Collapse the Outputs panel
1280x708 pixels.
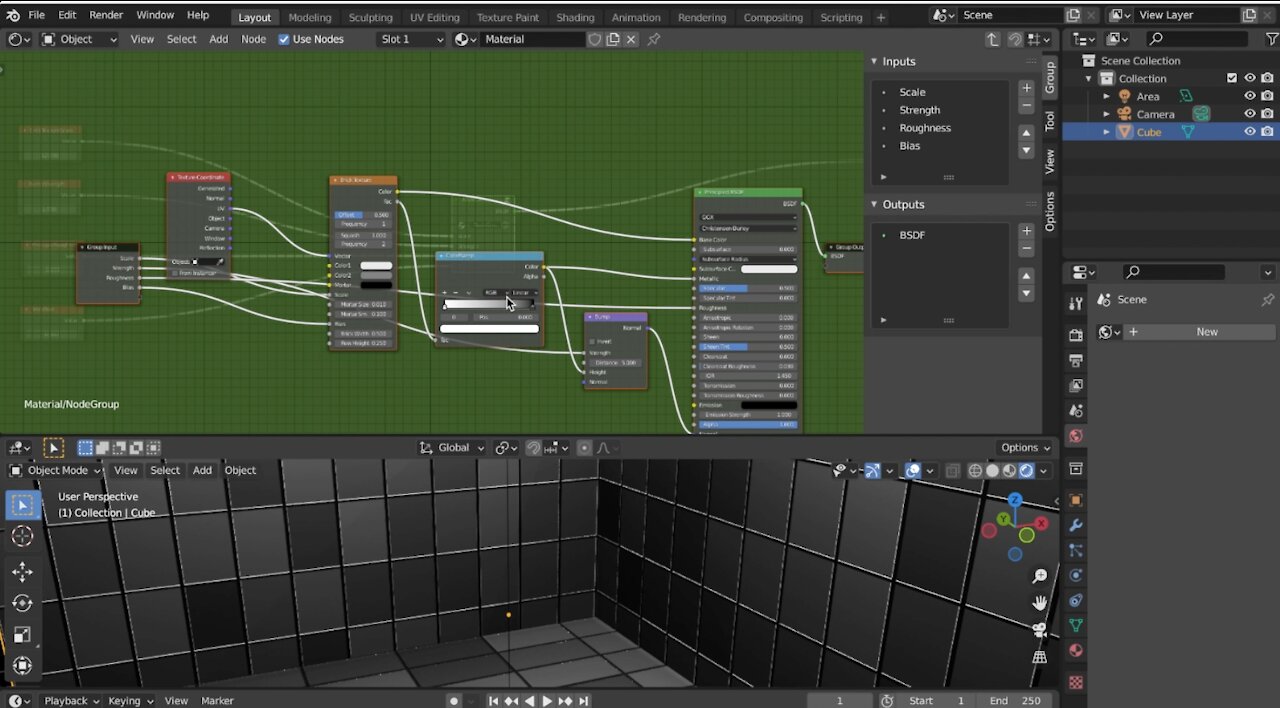(x=874, y=205)
